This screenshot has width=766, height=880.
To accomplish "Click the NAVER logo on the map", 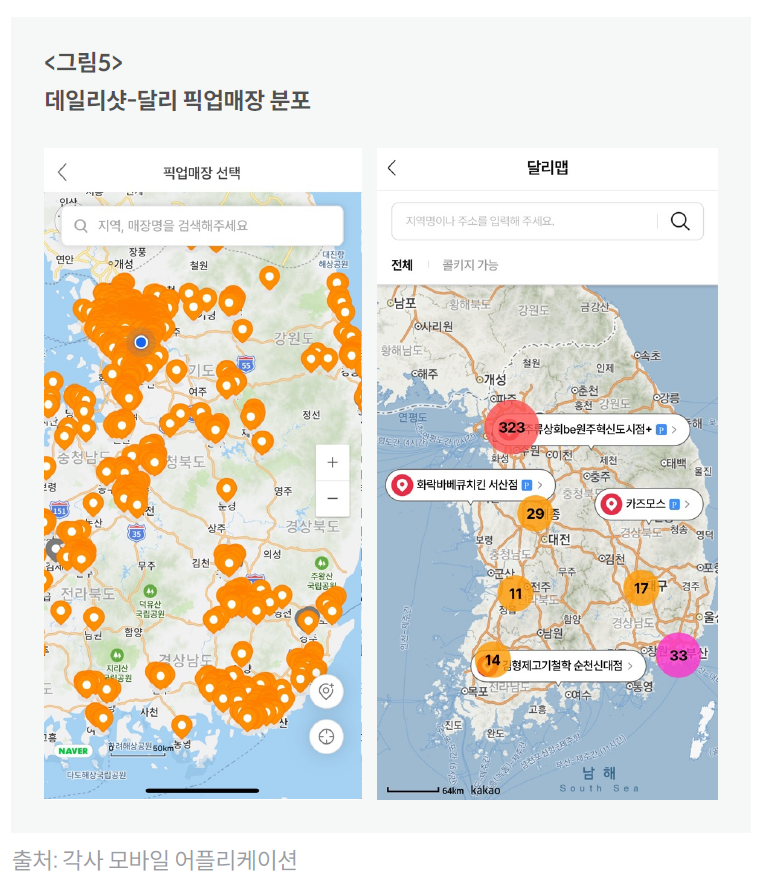I will 73,751.
